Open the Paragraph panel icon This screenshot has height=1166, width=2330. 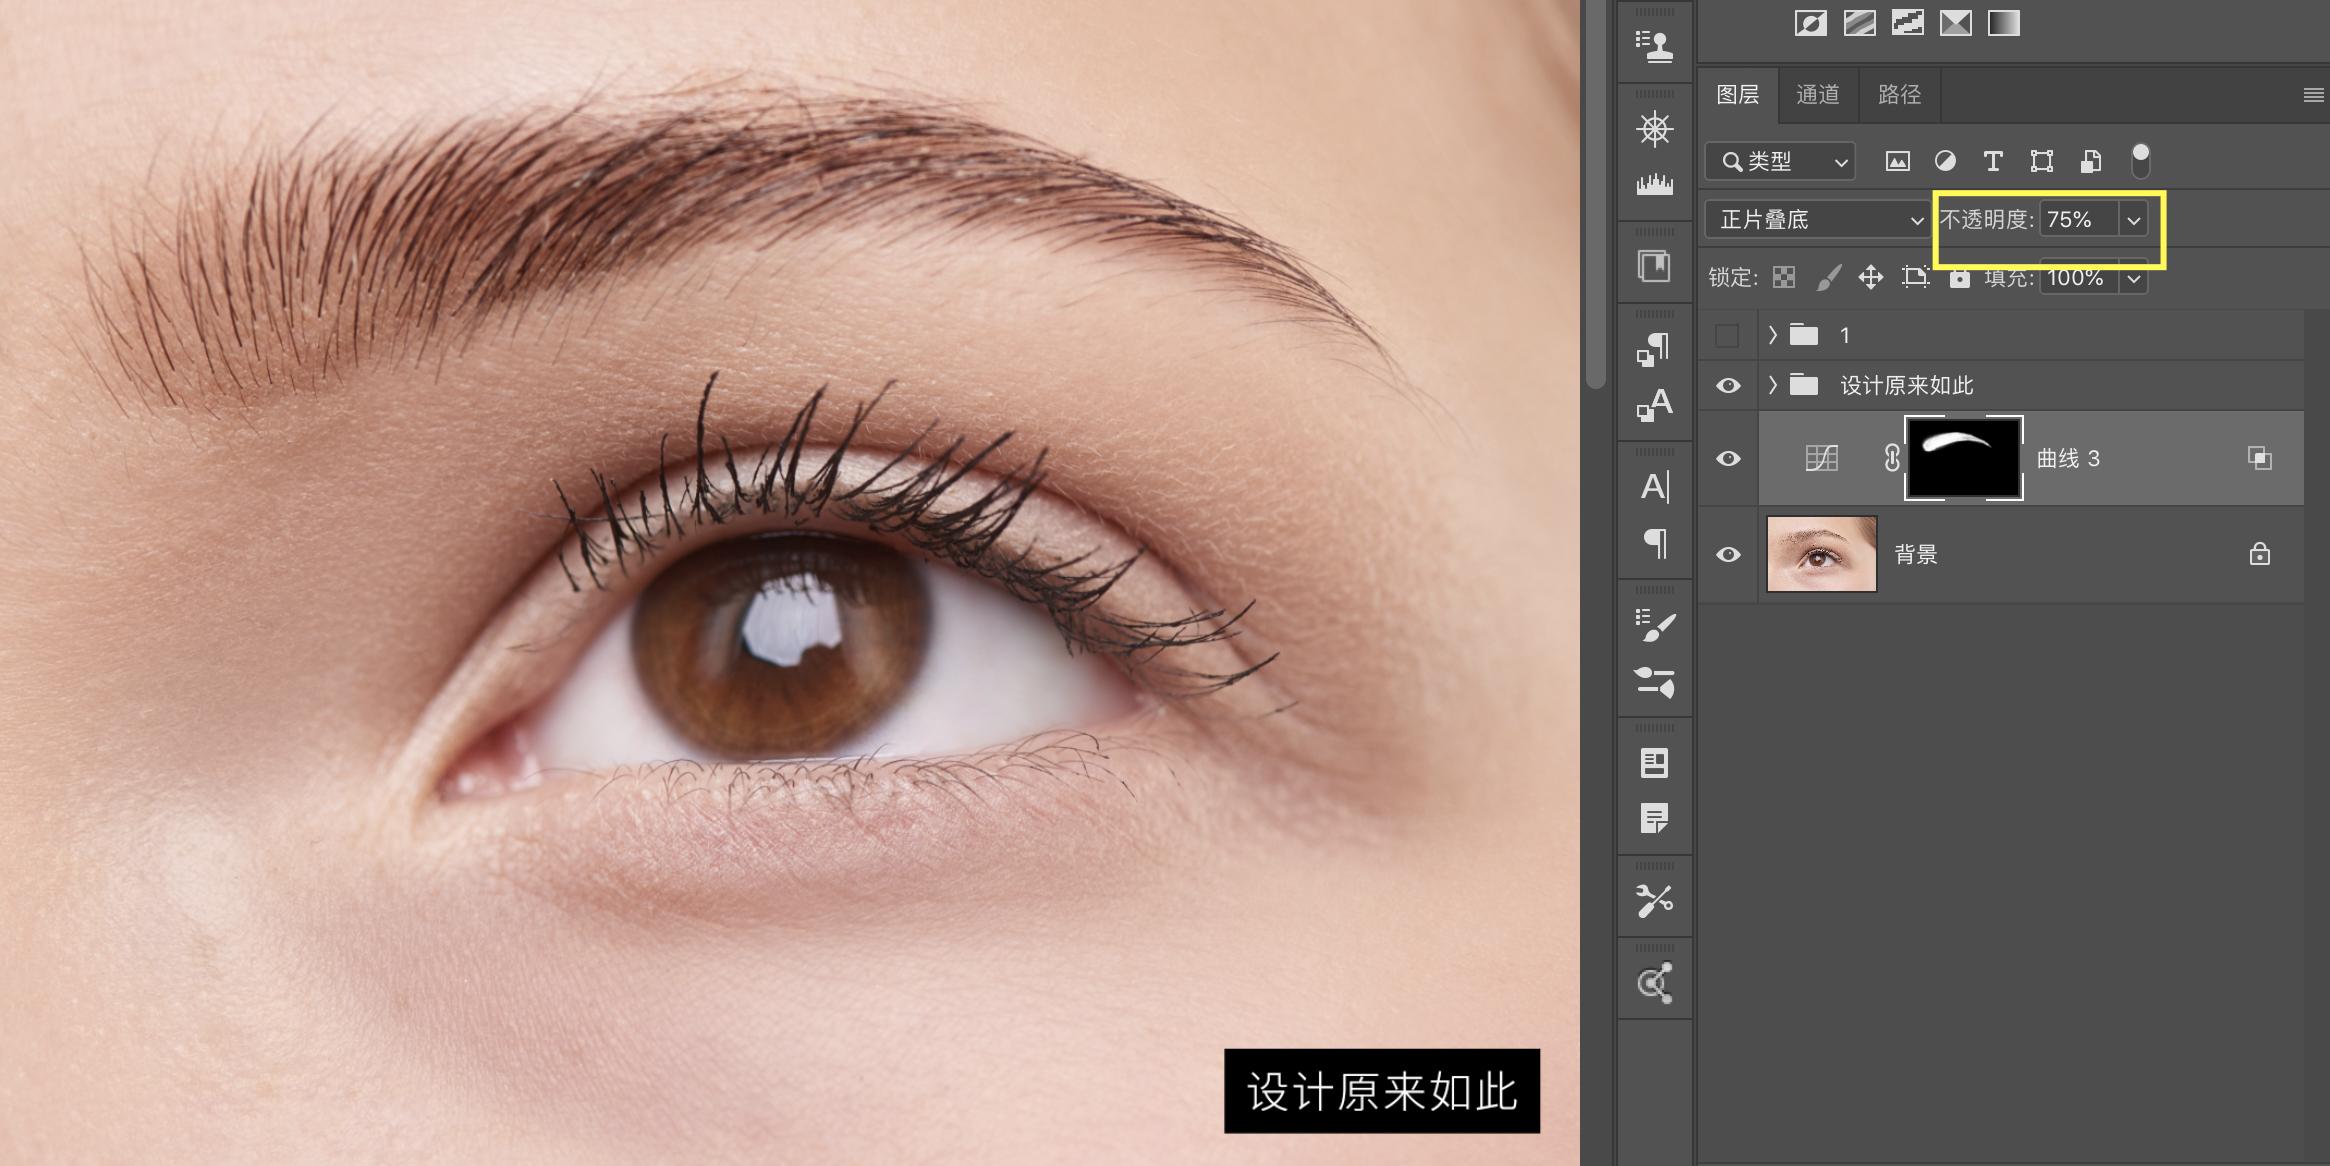coord(1654,543)
